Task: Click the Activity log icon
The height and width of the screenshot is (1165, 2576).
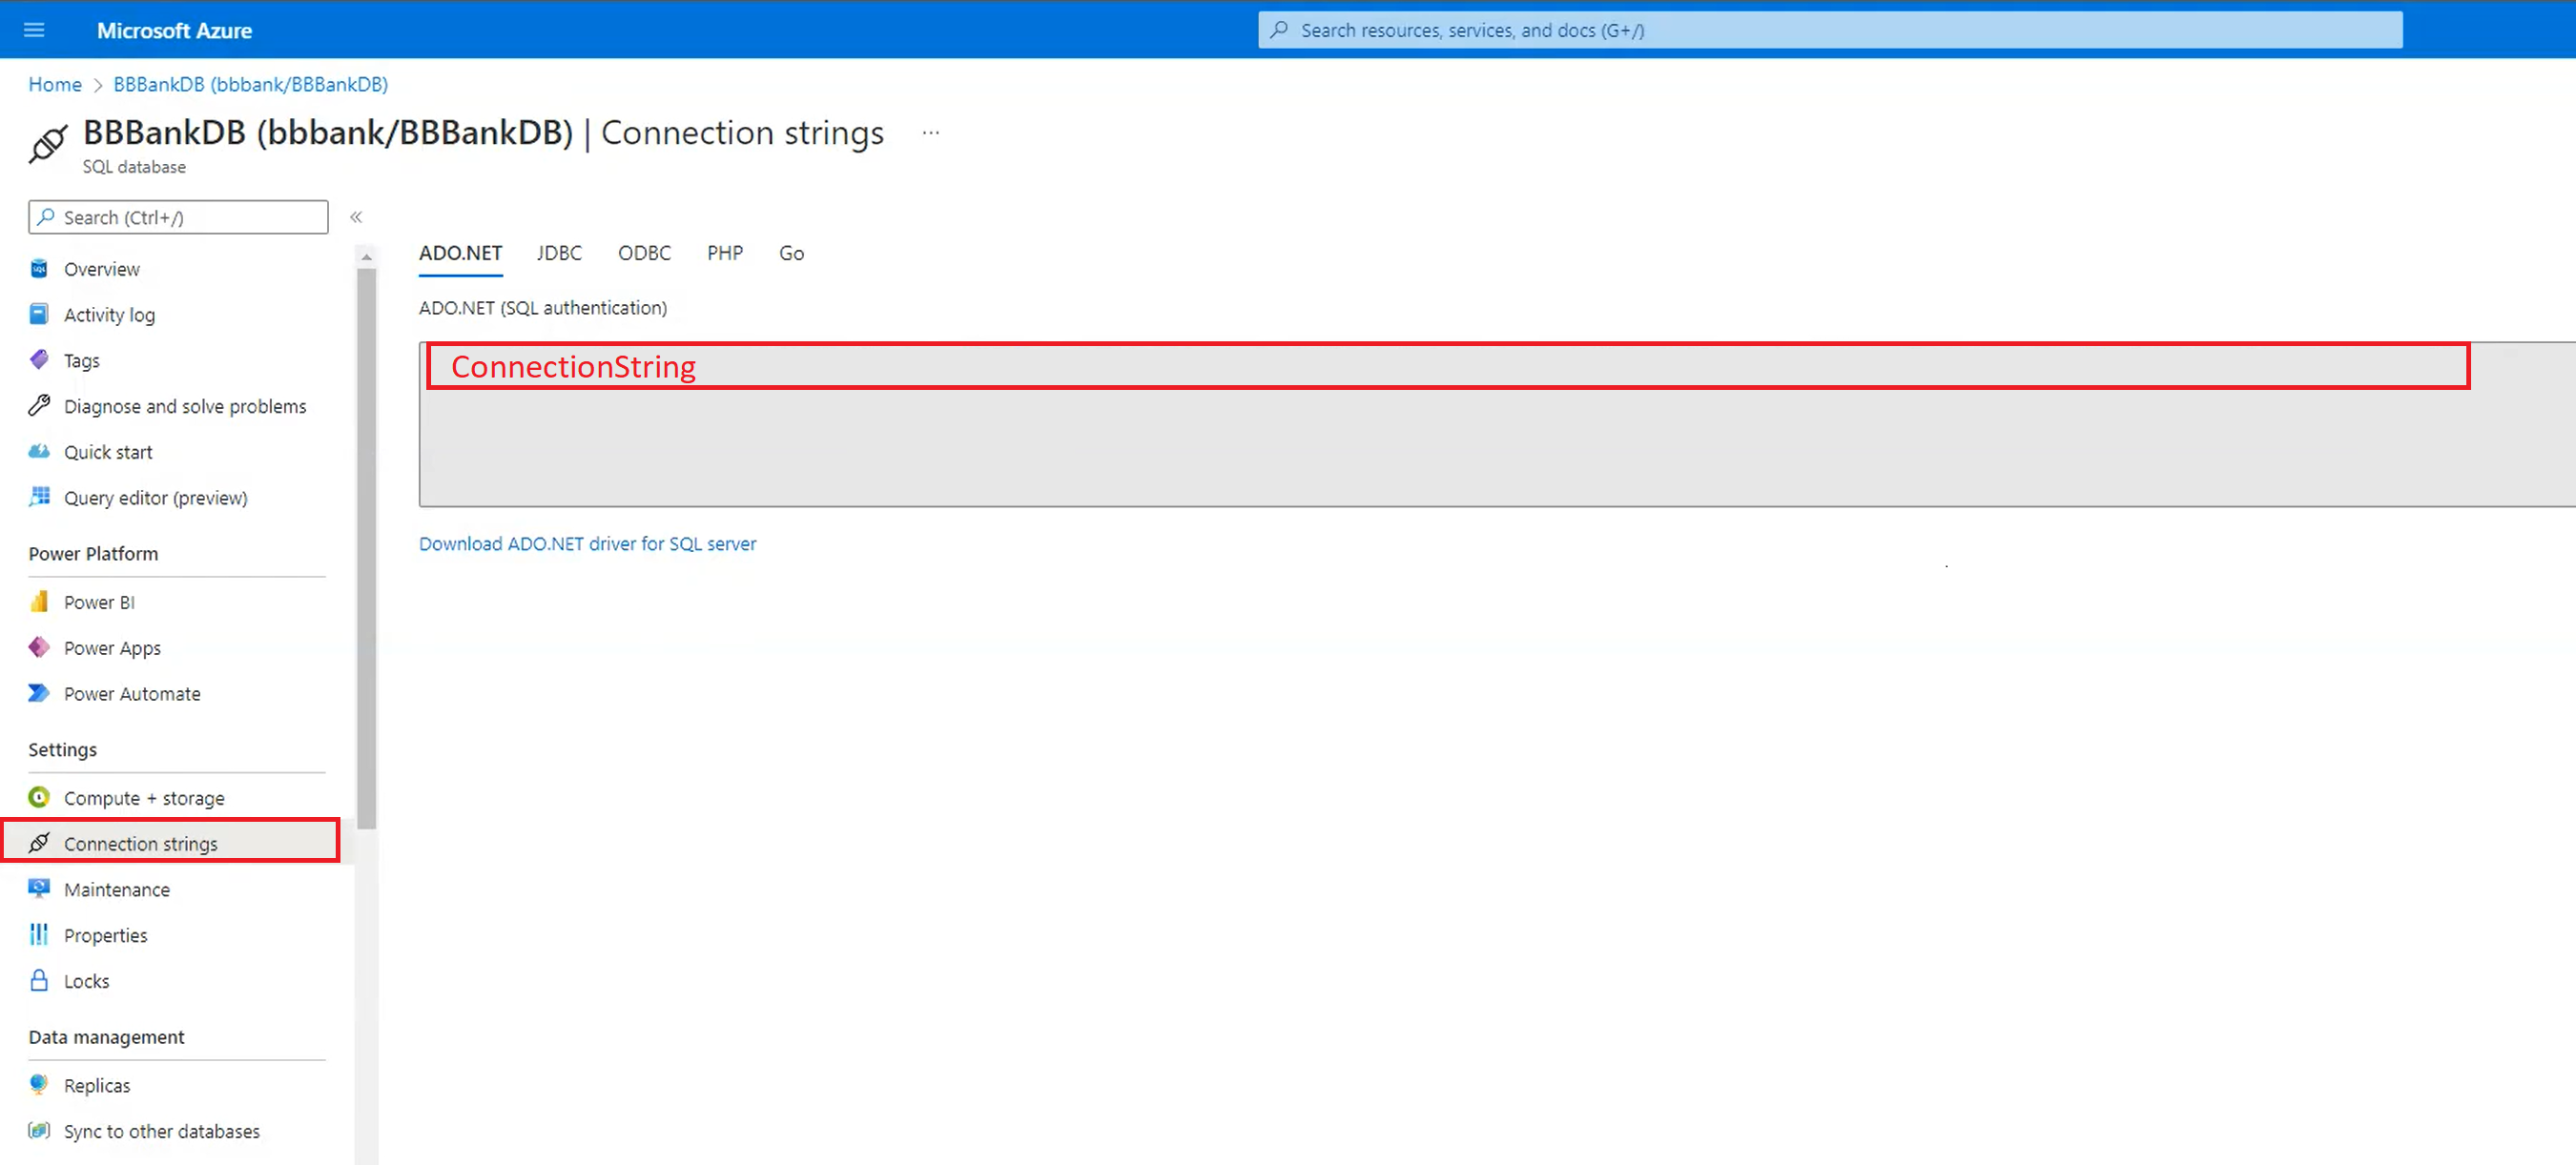Action: click(x=39, y=314)
